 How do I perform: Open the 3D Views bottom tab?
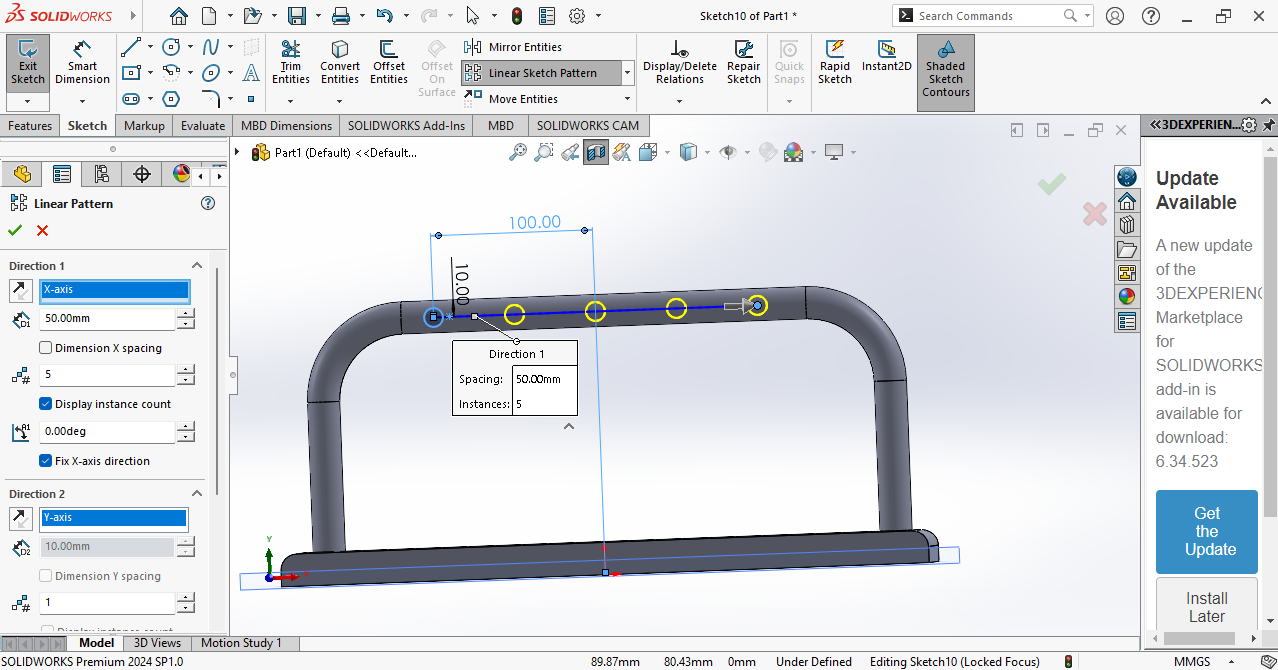157,643
